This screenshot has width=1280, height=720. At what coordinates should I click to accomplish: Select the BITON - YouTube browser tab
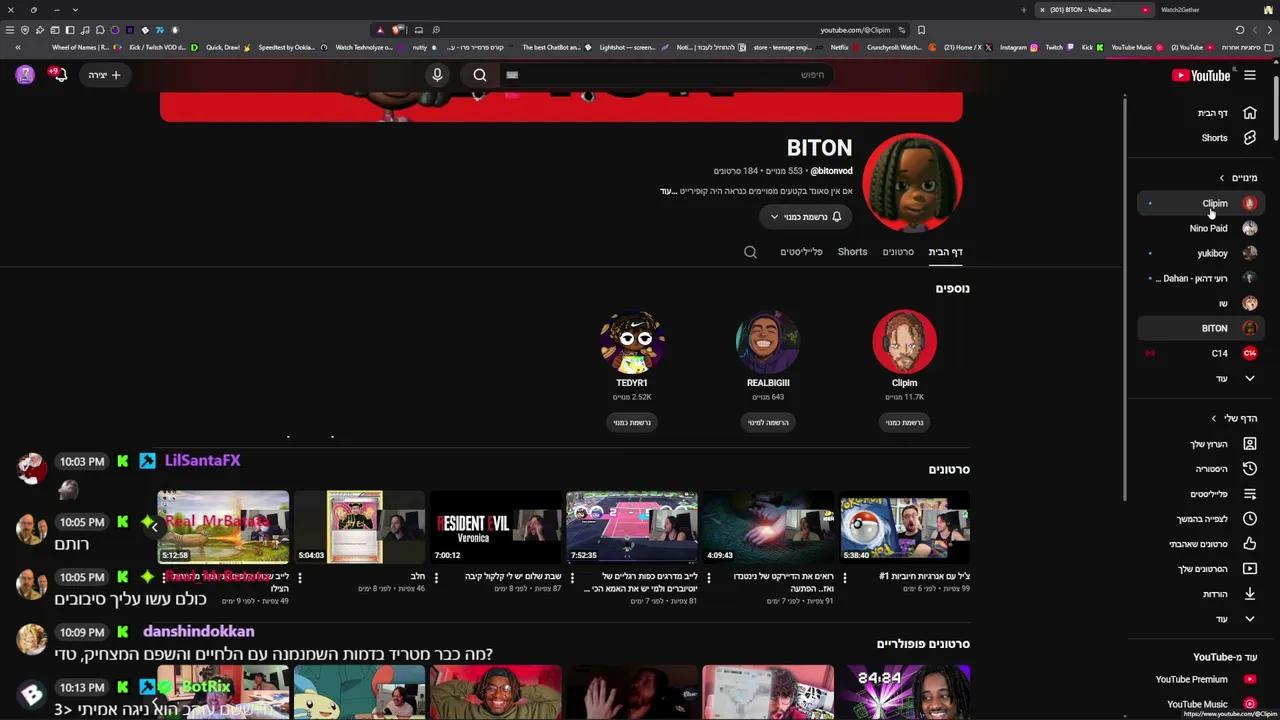point(1093,10)
